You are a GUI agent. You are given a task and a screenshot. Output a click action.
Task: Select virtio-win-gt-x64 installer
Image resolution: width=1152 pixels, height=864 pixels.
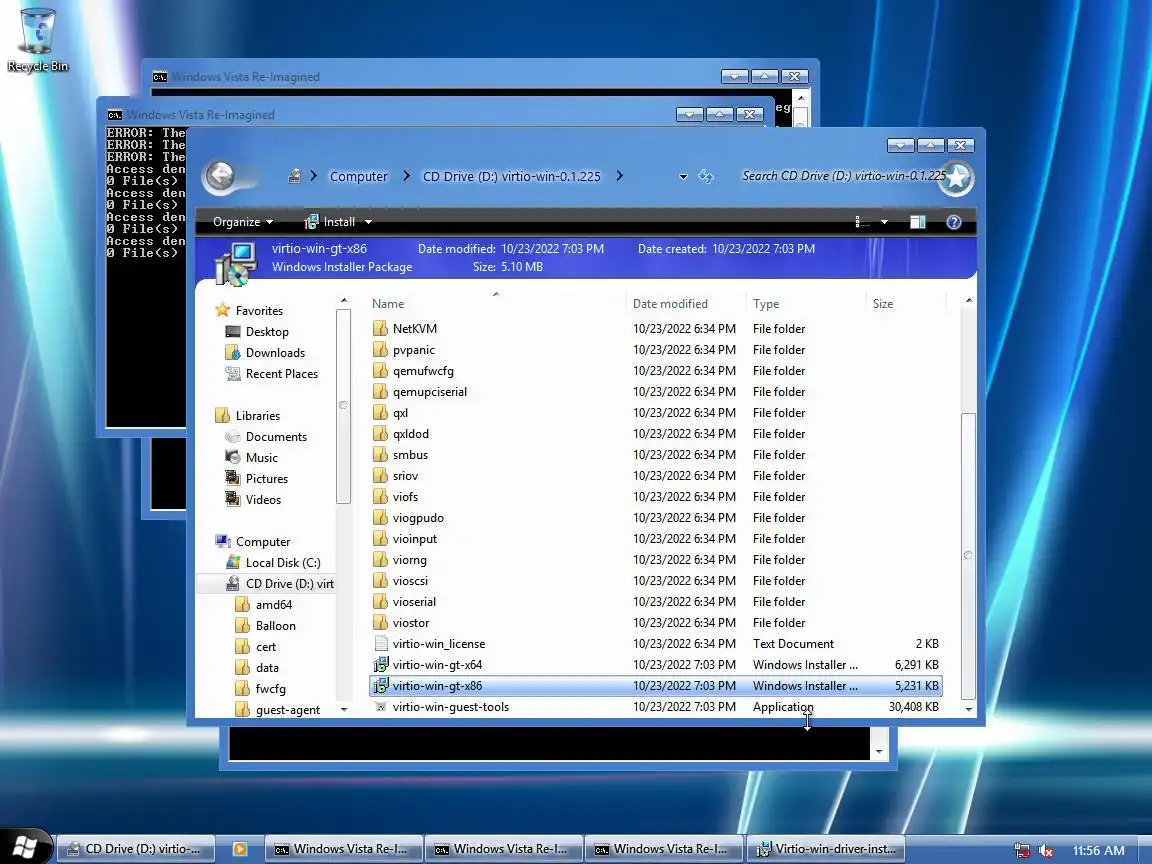tap(655, 665)
